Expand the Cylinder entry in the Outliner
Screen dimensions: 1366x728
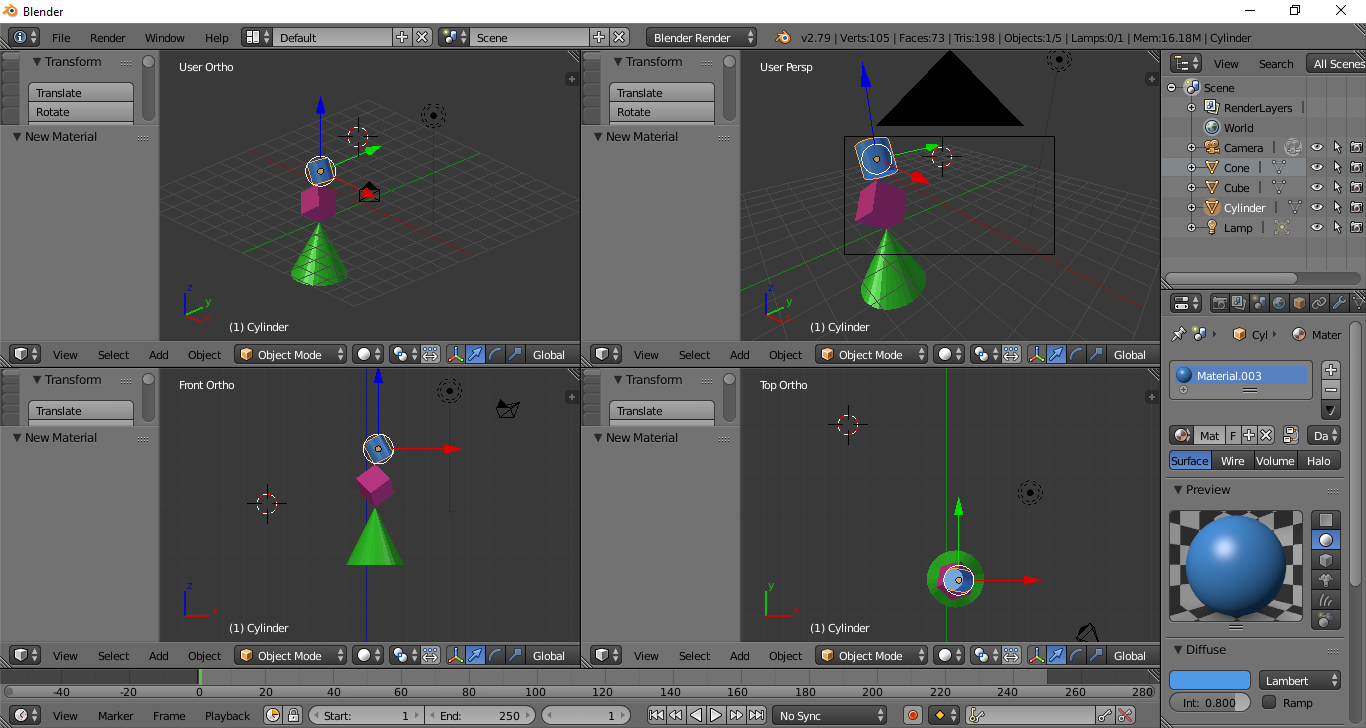click(1192, 207)
